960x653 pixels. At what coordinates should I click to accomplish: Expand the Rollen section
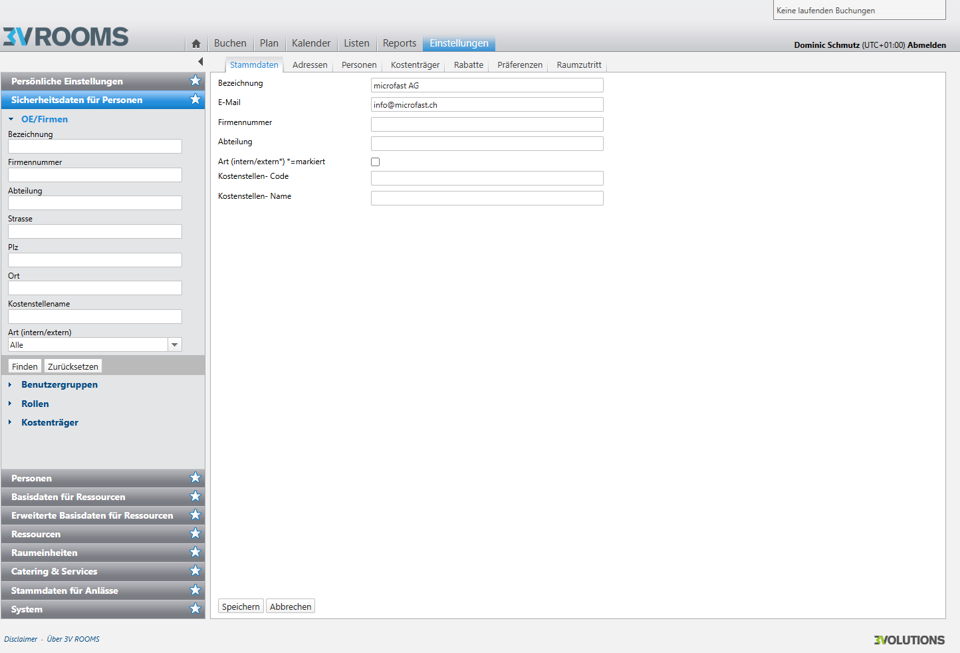pyautogui.click(x=35, y=404)
